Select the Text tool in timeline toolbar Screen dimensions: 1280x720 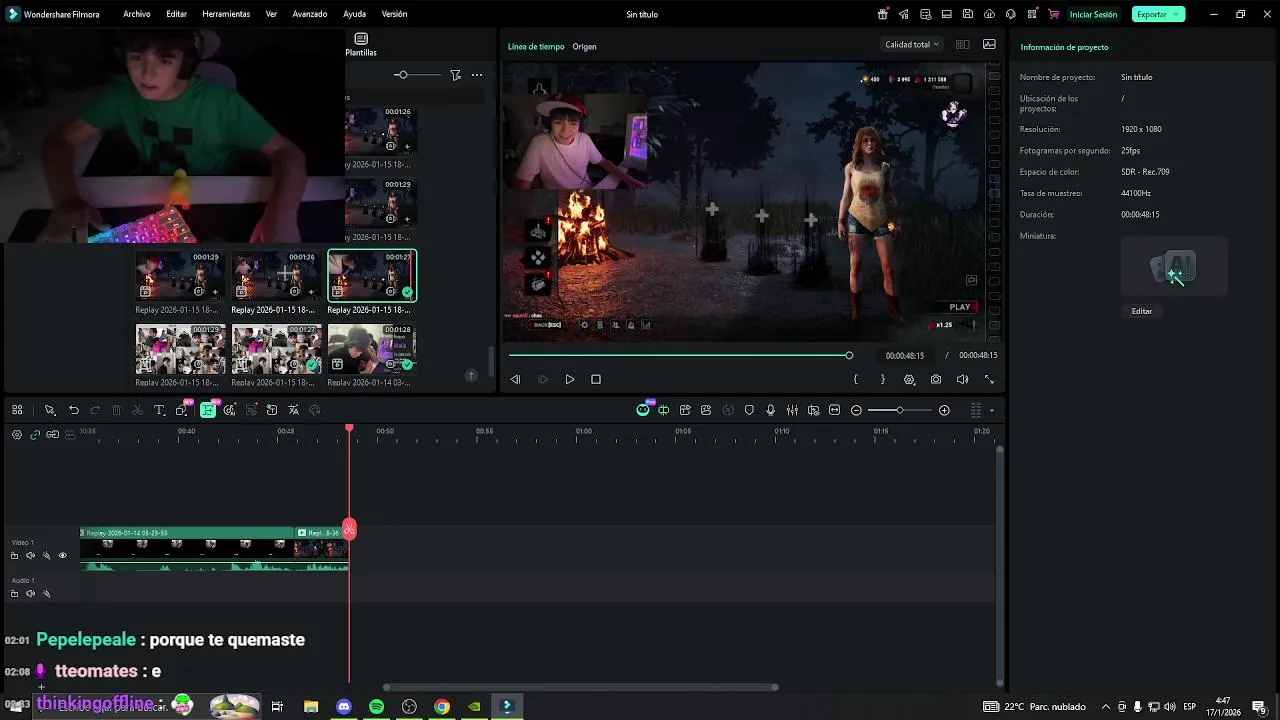pyautogui.click(x=159, y=410)
